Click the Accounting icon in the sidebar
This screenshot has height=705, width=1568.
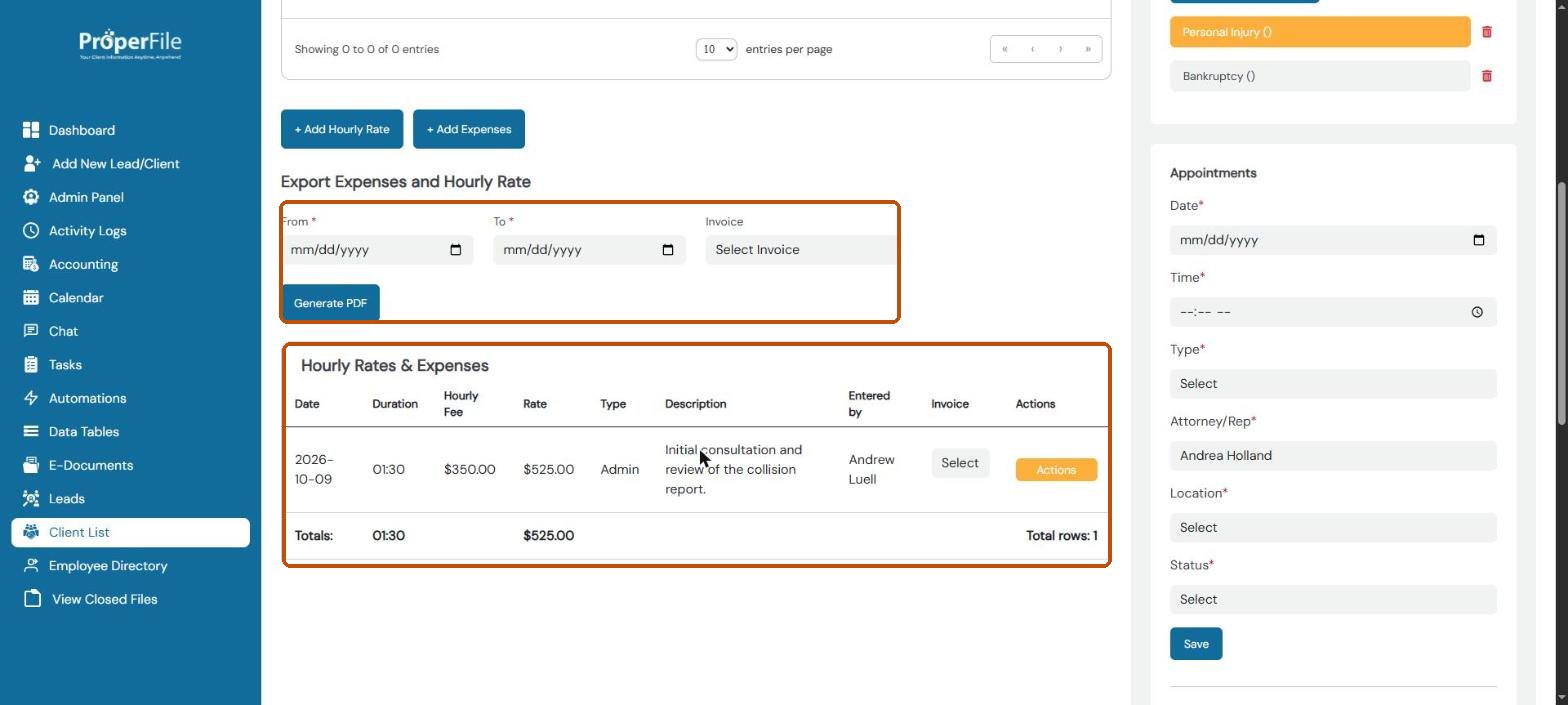31,264
